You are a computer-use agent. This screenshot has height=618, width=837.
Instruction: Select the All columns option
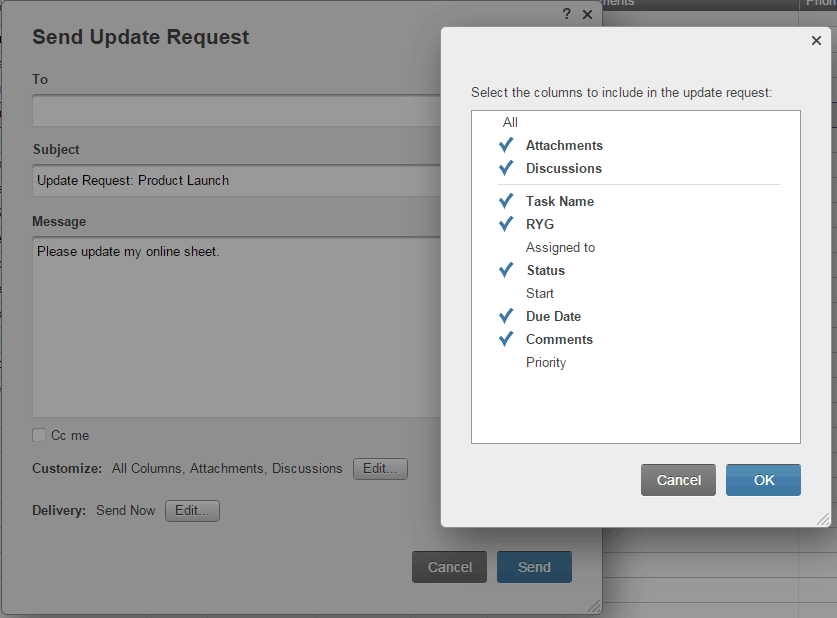point(510,122)
